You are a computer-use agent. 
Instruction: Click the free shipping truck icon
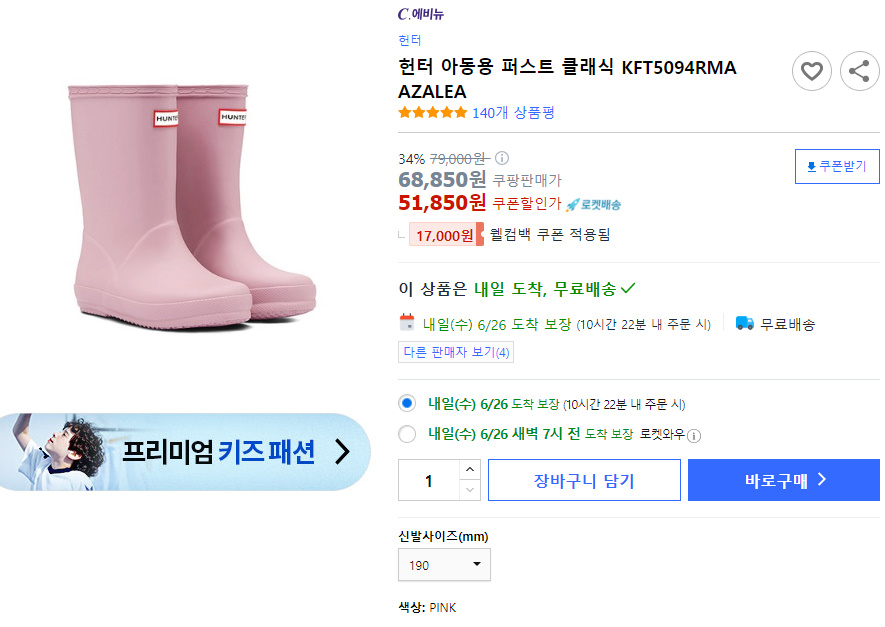744,323
